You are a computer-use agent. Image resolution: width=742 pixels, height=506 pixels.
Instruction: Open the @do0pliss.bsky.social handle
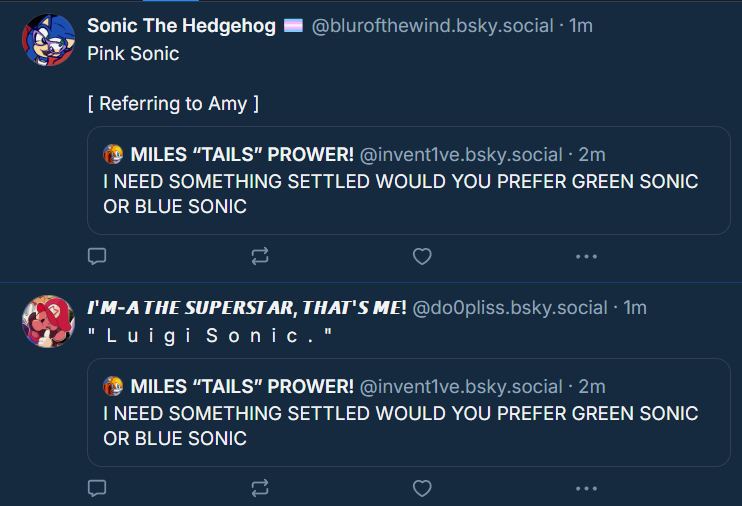(509, 307)
